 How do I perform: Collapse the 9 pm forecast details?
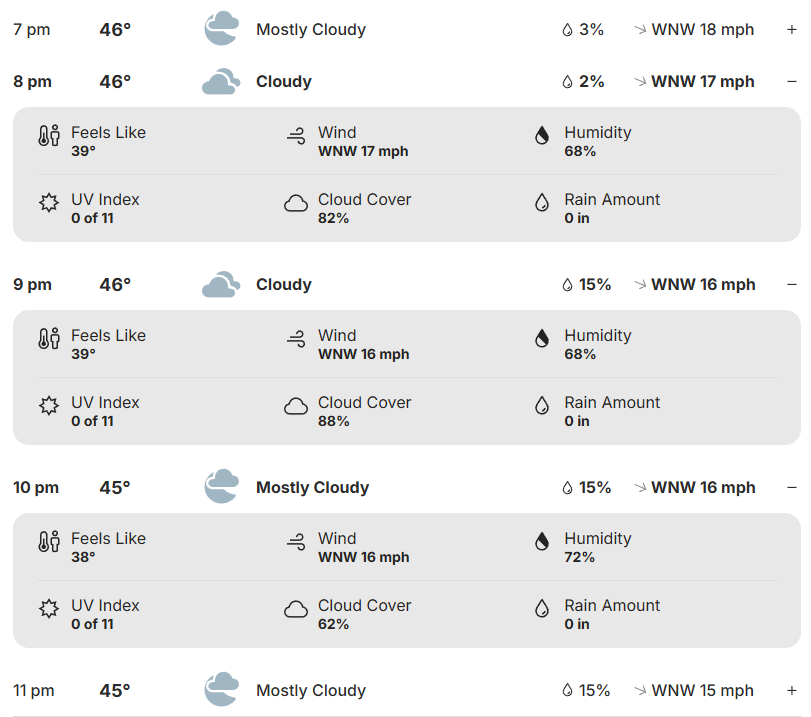click(x=791, y=285)
